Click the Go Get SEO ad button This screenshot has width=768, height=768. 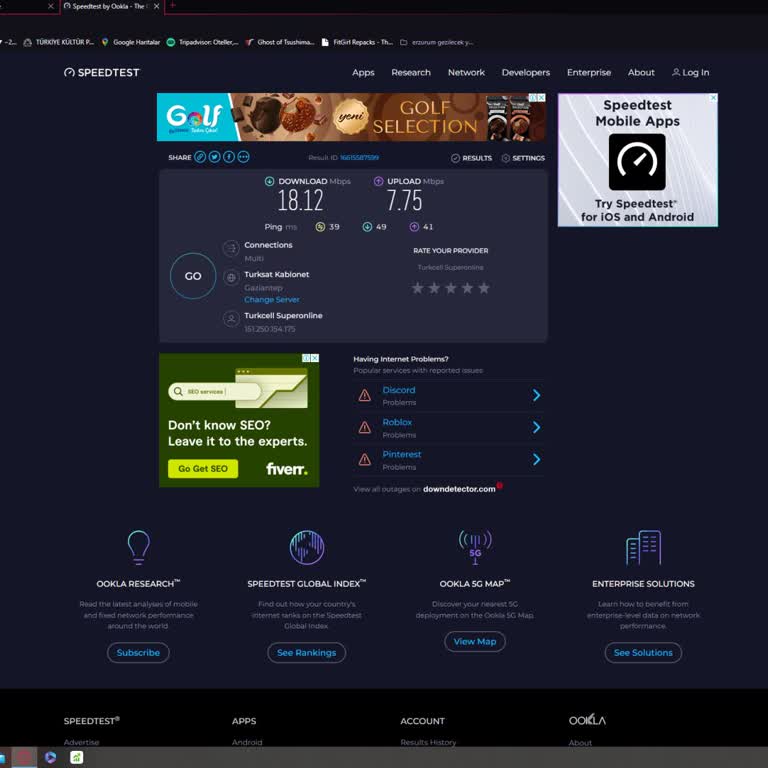(x=203, y=469)
